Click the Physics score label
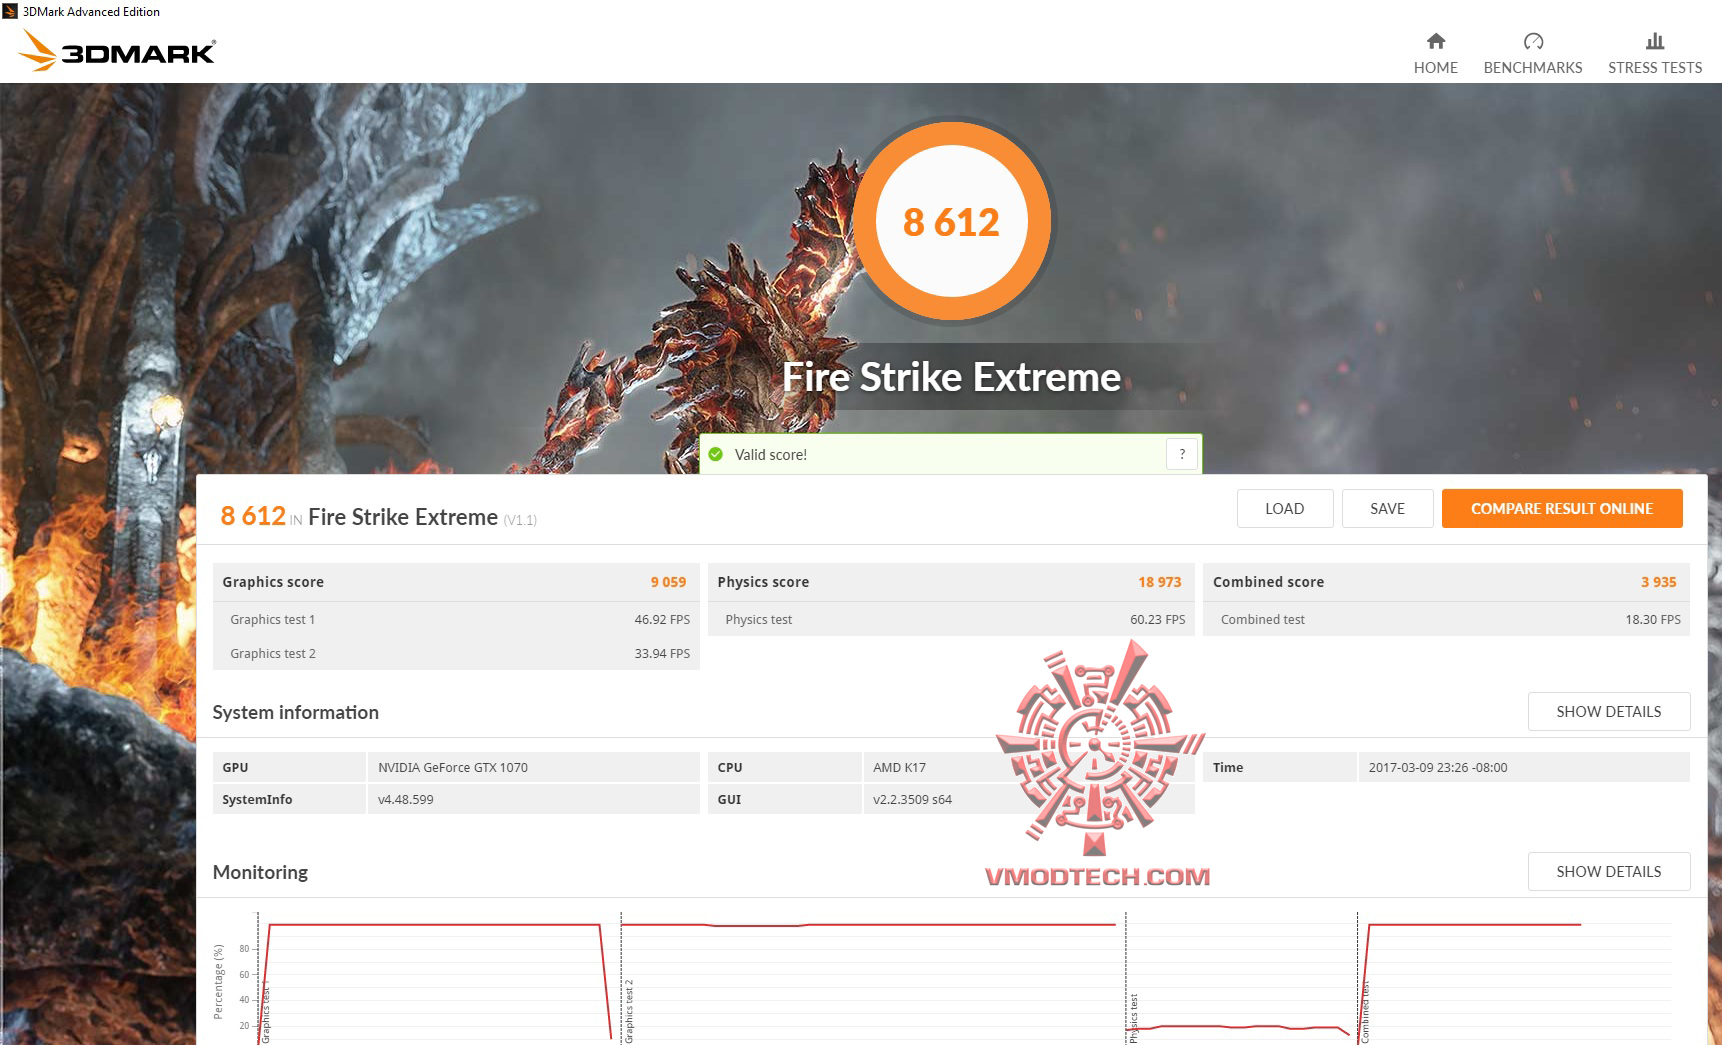The width and height of the screenshot is (1722, 1045). [763, 582]
